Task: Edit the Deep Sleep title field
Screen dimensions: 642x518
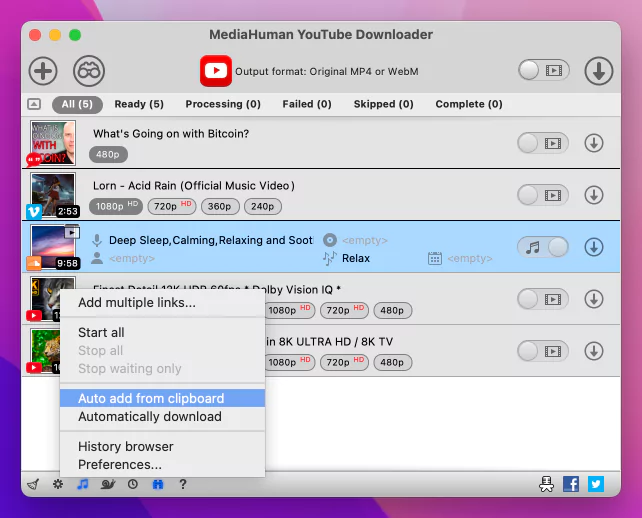Action: click(x=211, y=240)
